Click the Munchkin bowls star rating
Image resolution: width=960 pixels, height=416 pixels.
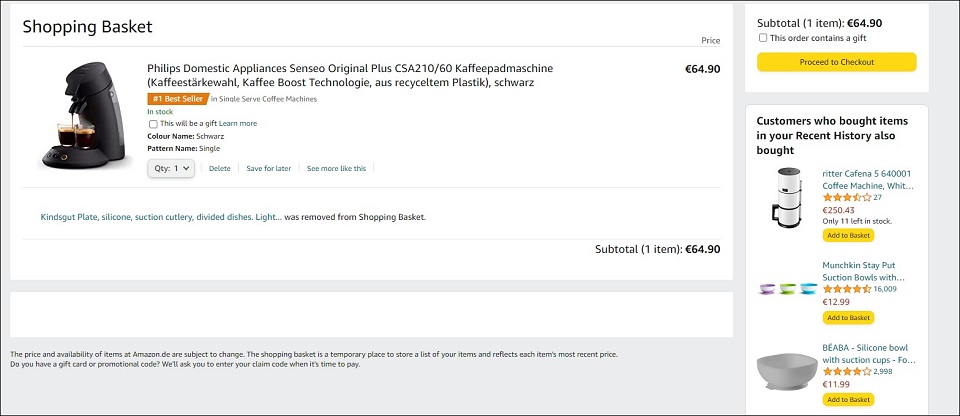[847, 289]
